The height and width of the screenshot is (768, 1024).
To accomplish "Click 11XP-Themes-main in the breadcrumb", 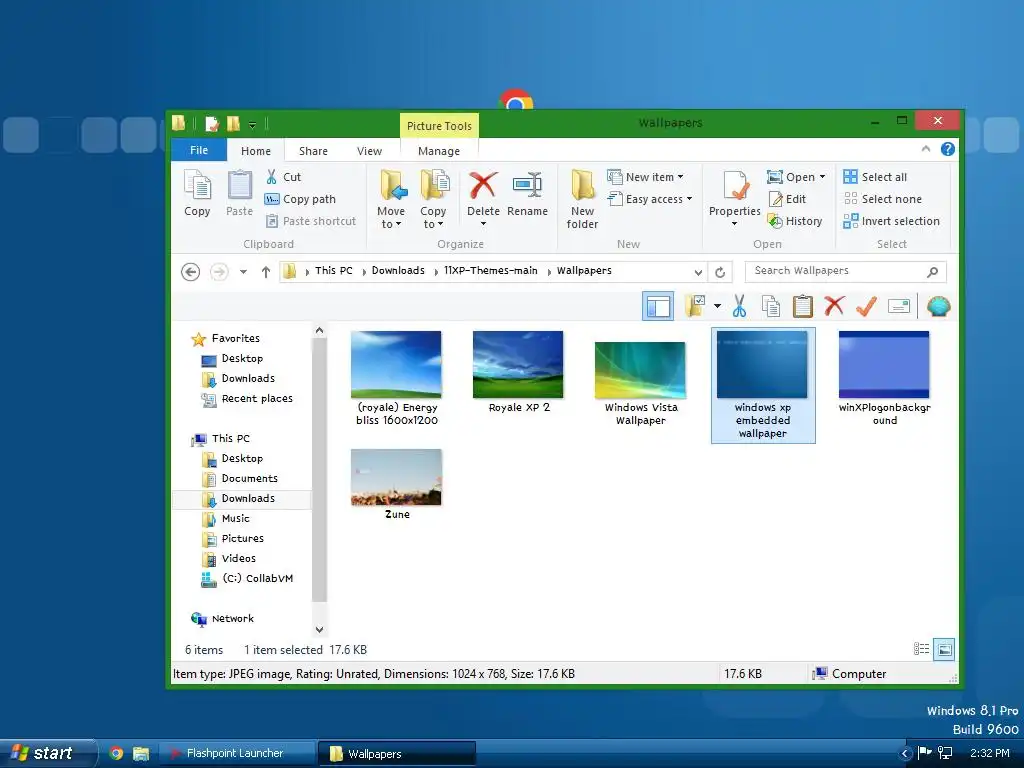I will [x=490, y=270].
